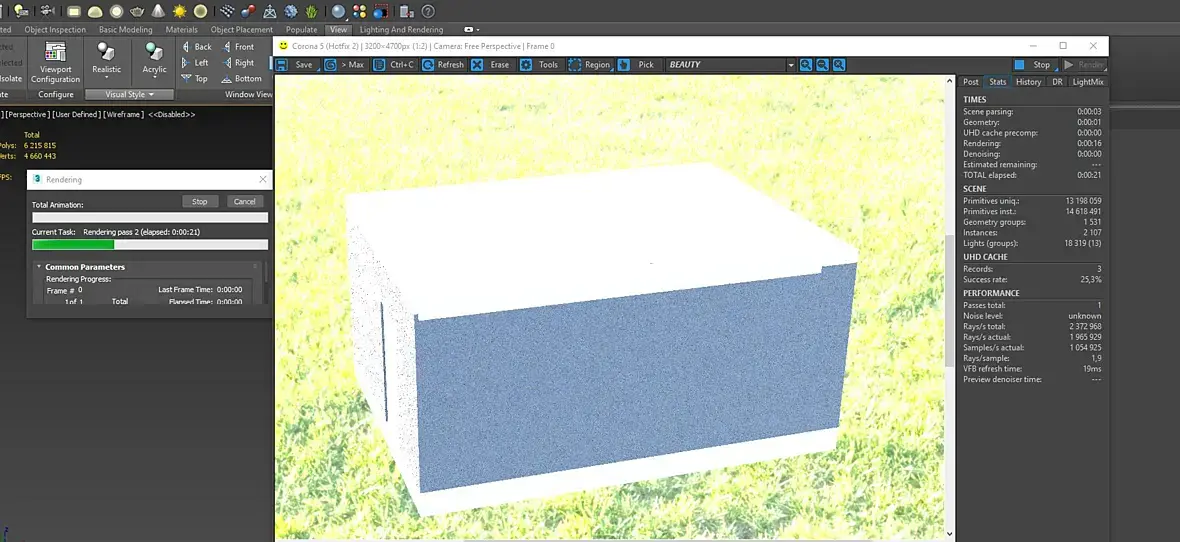This screenshot has width=1180, height=542.
Task: Click the zoom out magnifier in Corona VFB
Action: (823, 65)
